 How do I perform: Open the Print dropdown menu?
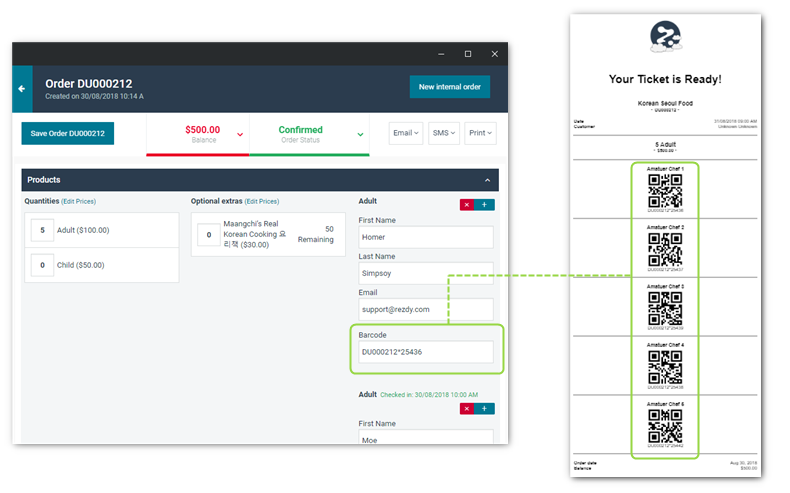[x=480, y=133]
